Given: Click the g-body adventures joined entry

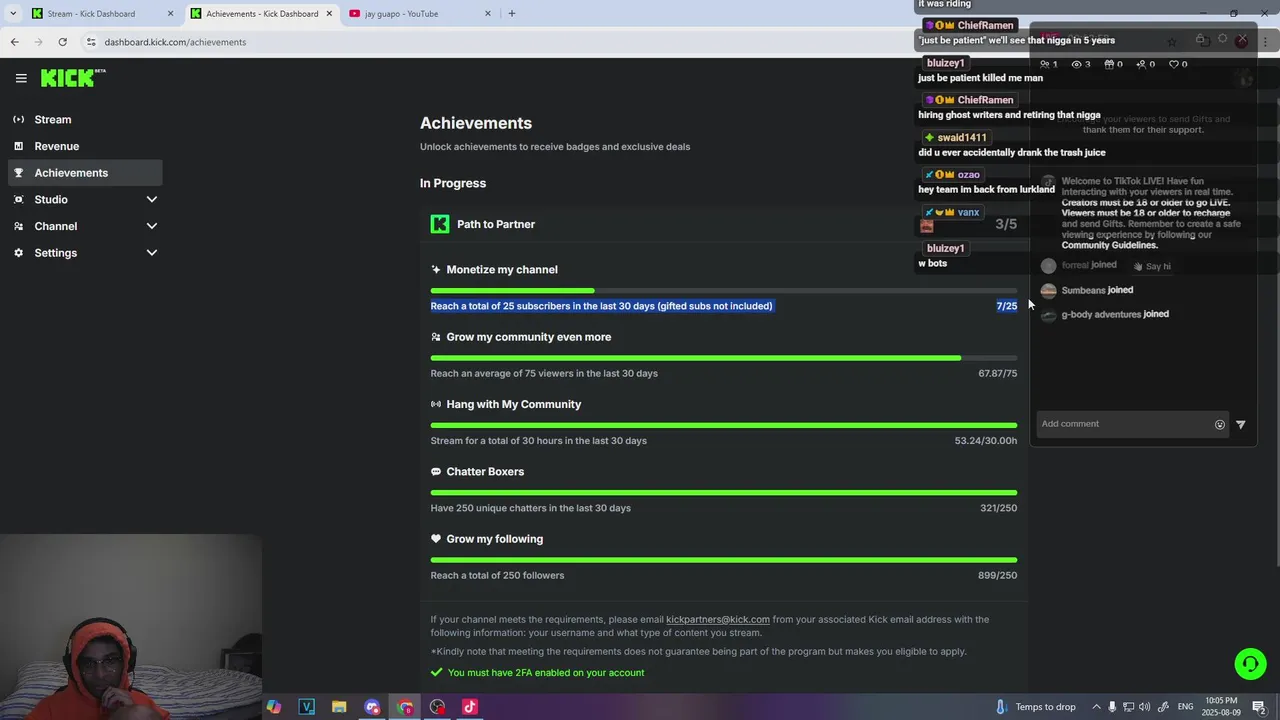Looking at the screenshot, I should pos(1105,314).
